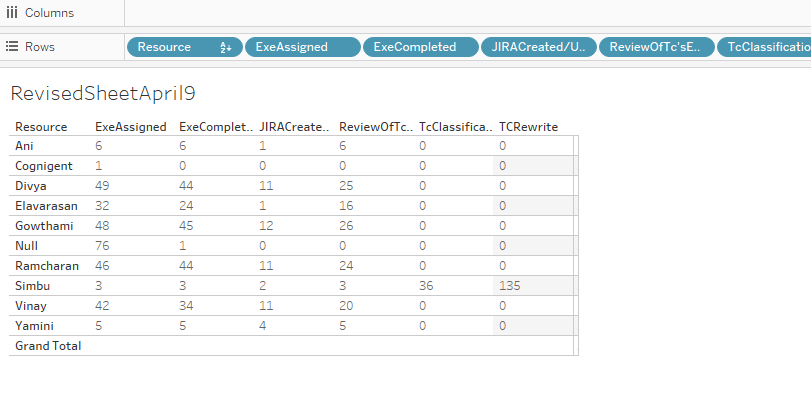Select the ExeAssigned pill in Rows

click(x=303, y=47)
